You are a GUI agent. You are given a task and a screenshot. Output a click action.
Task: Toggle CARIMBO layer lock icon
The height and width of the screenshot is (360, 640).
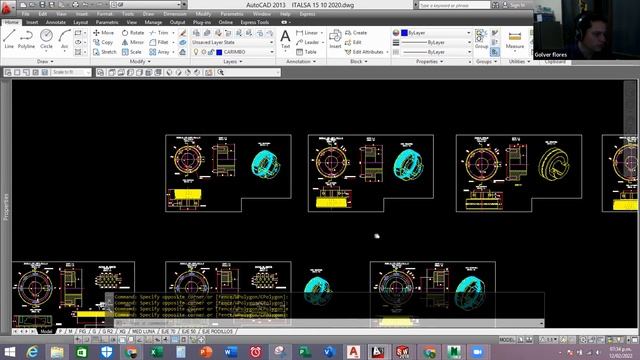(211, 52)
